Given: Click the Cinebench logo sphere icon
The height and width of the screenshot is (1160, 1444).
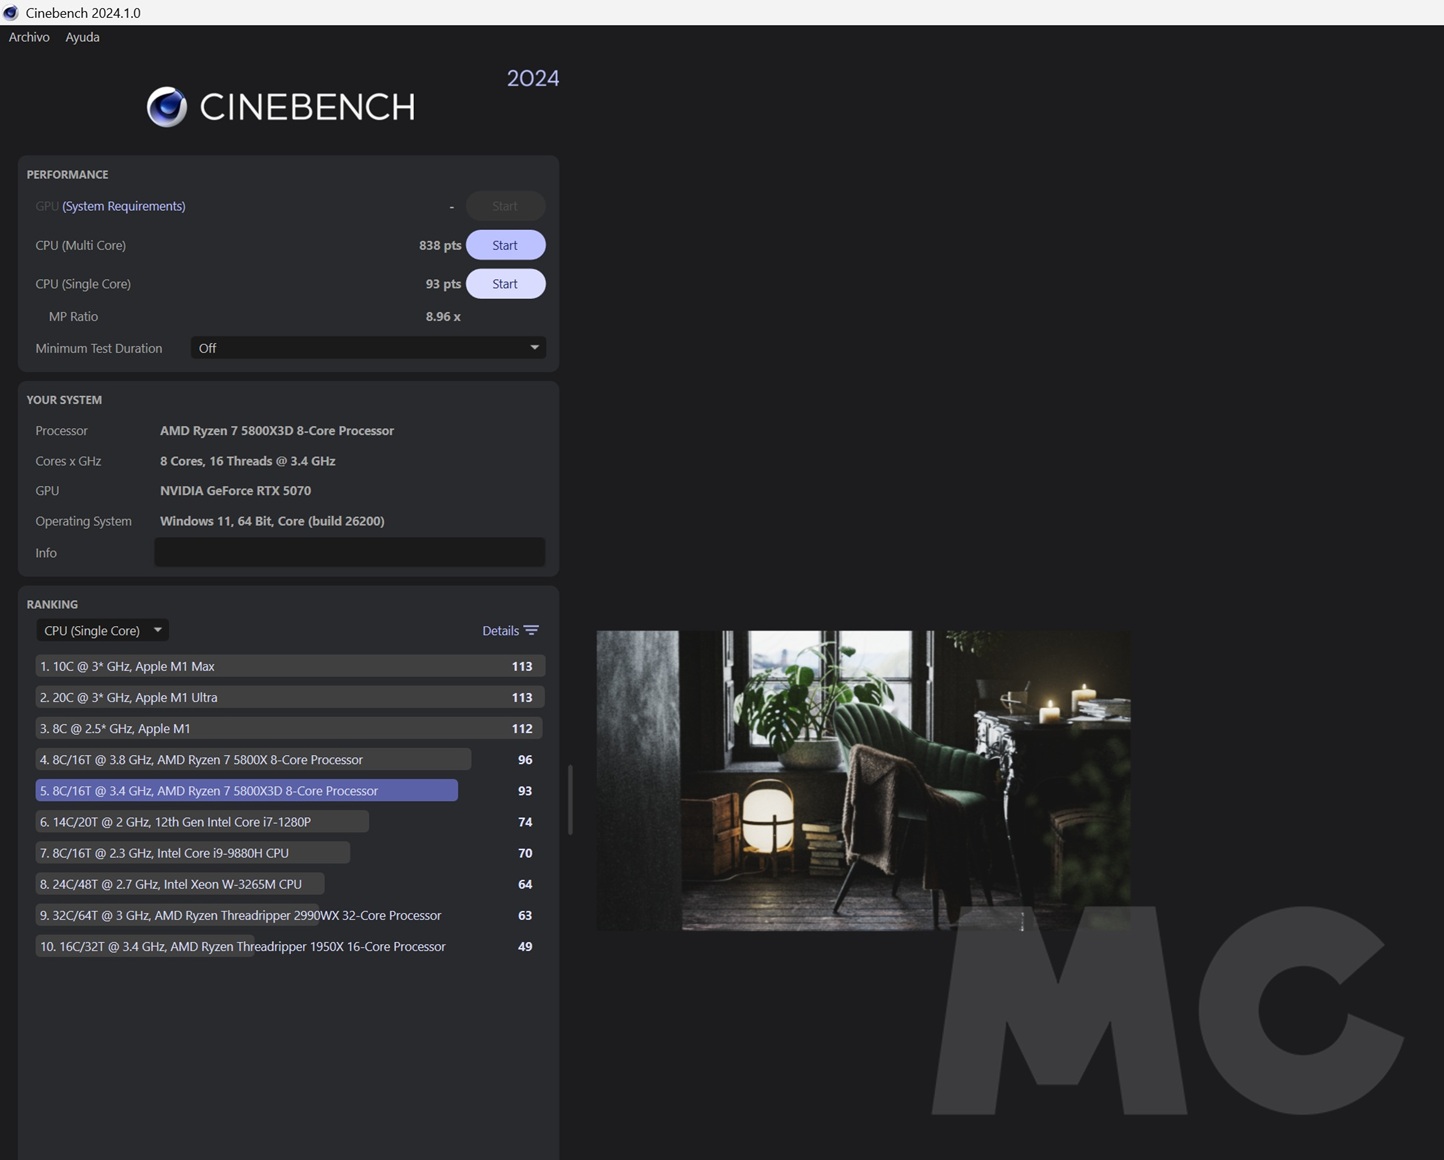Looking at the screenshot, I should tap(167, 107).
